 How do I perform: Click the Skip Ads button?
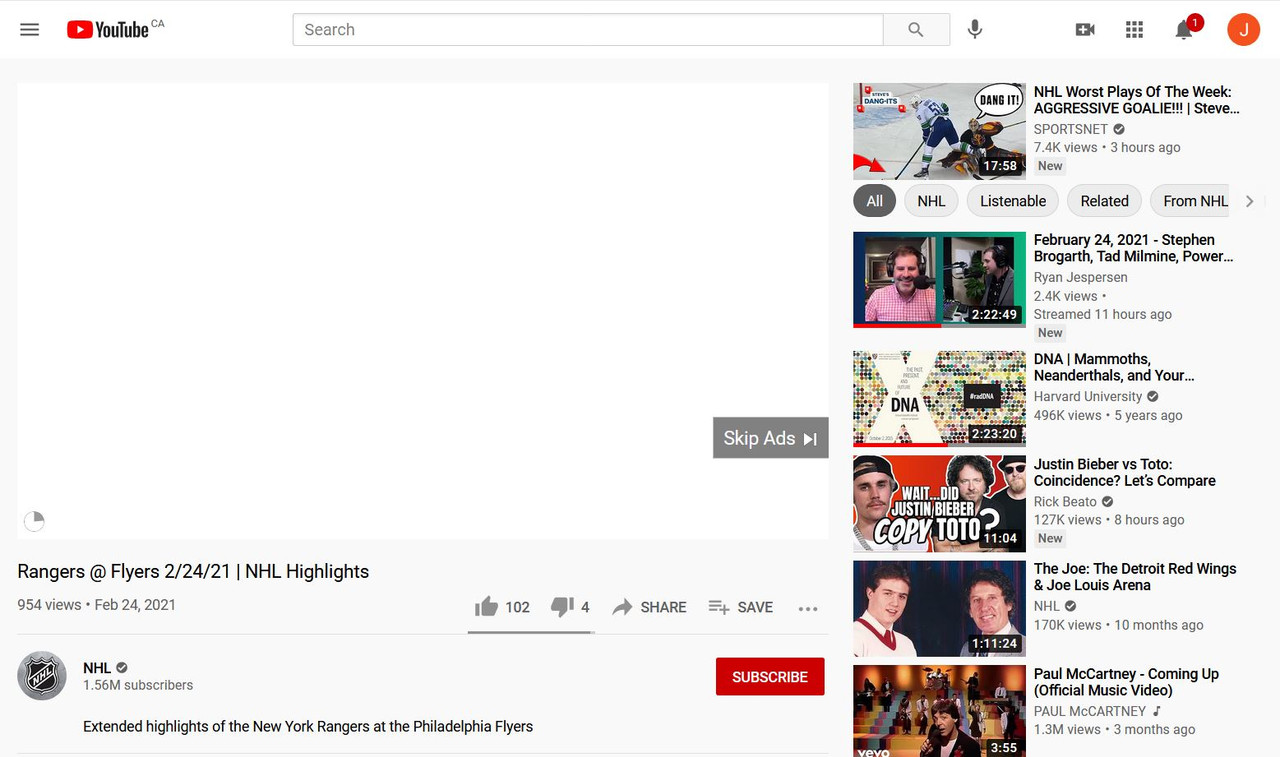[770, 438]
